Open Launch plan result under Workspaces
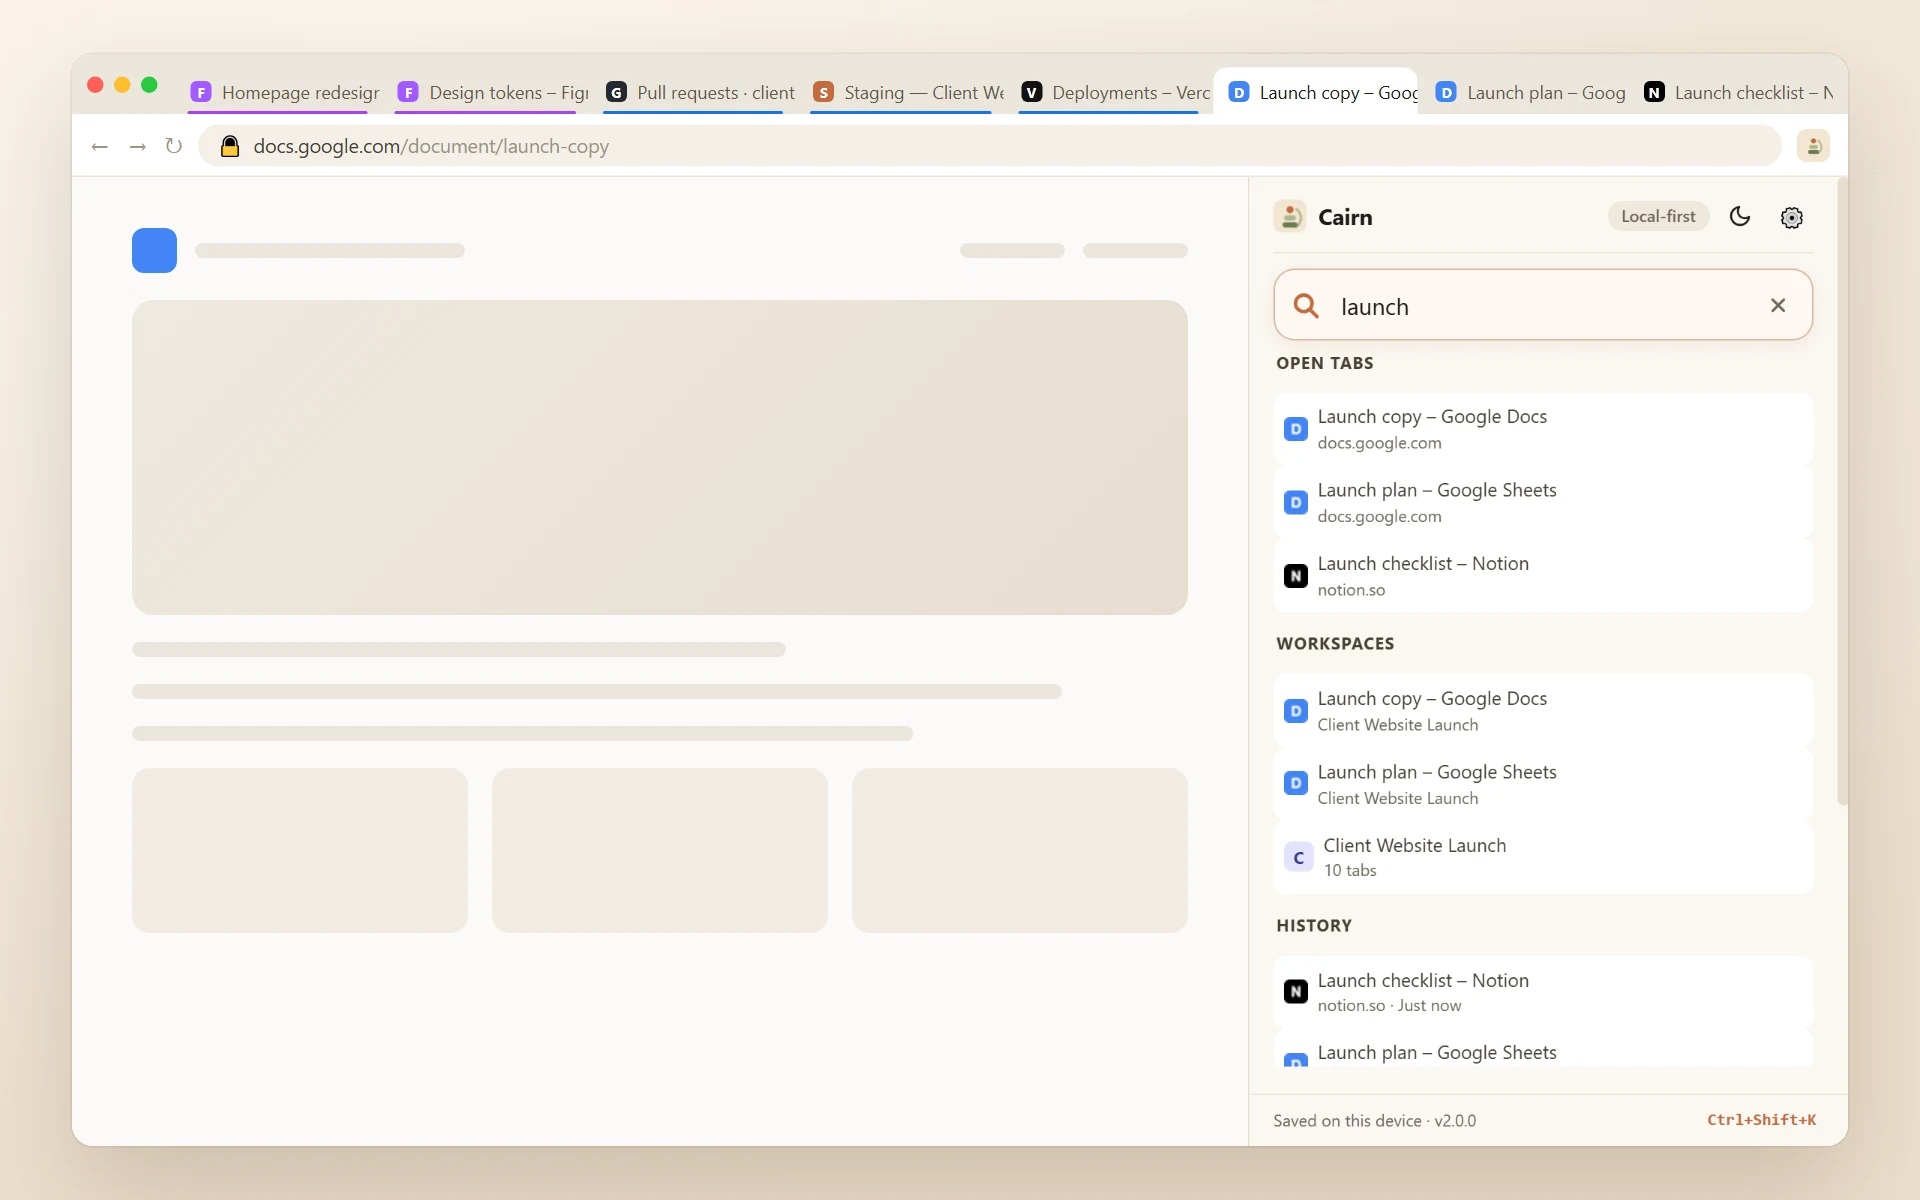Screen dimensions: 1920x1200 click(x=1543, y=784)
